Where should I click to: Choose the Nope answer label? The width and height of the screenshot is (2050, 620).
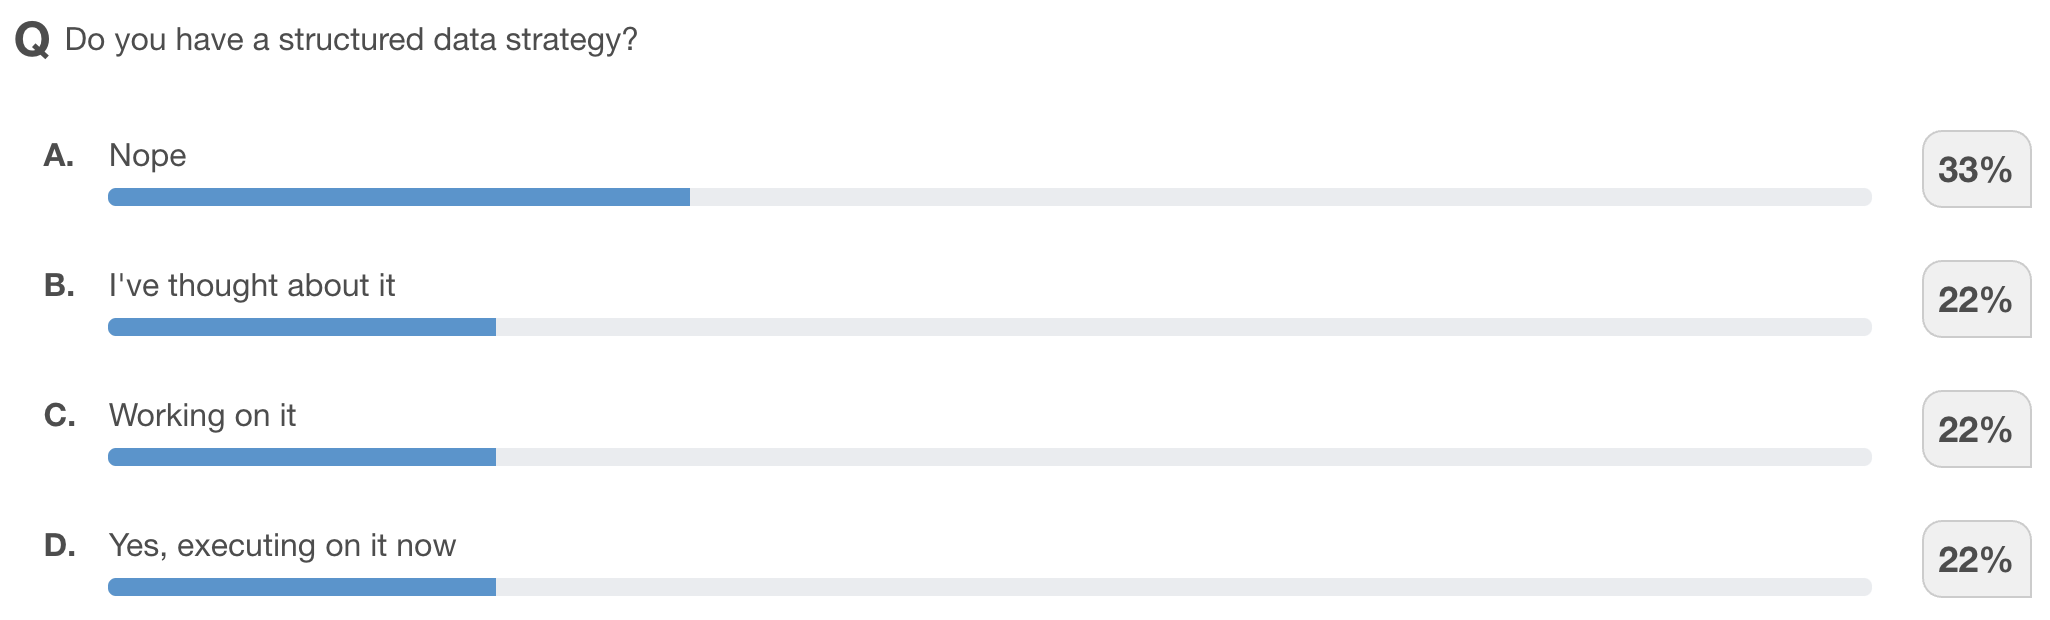[147, 156]
